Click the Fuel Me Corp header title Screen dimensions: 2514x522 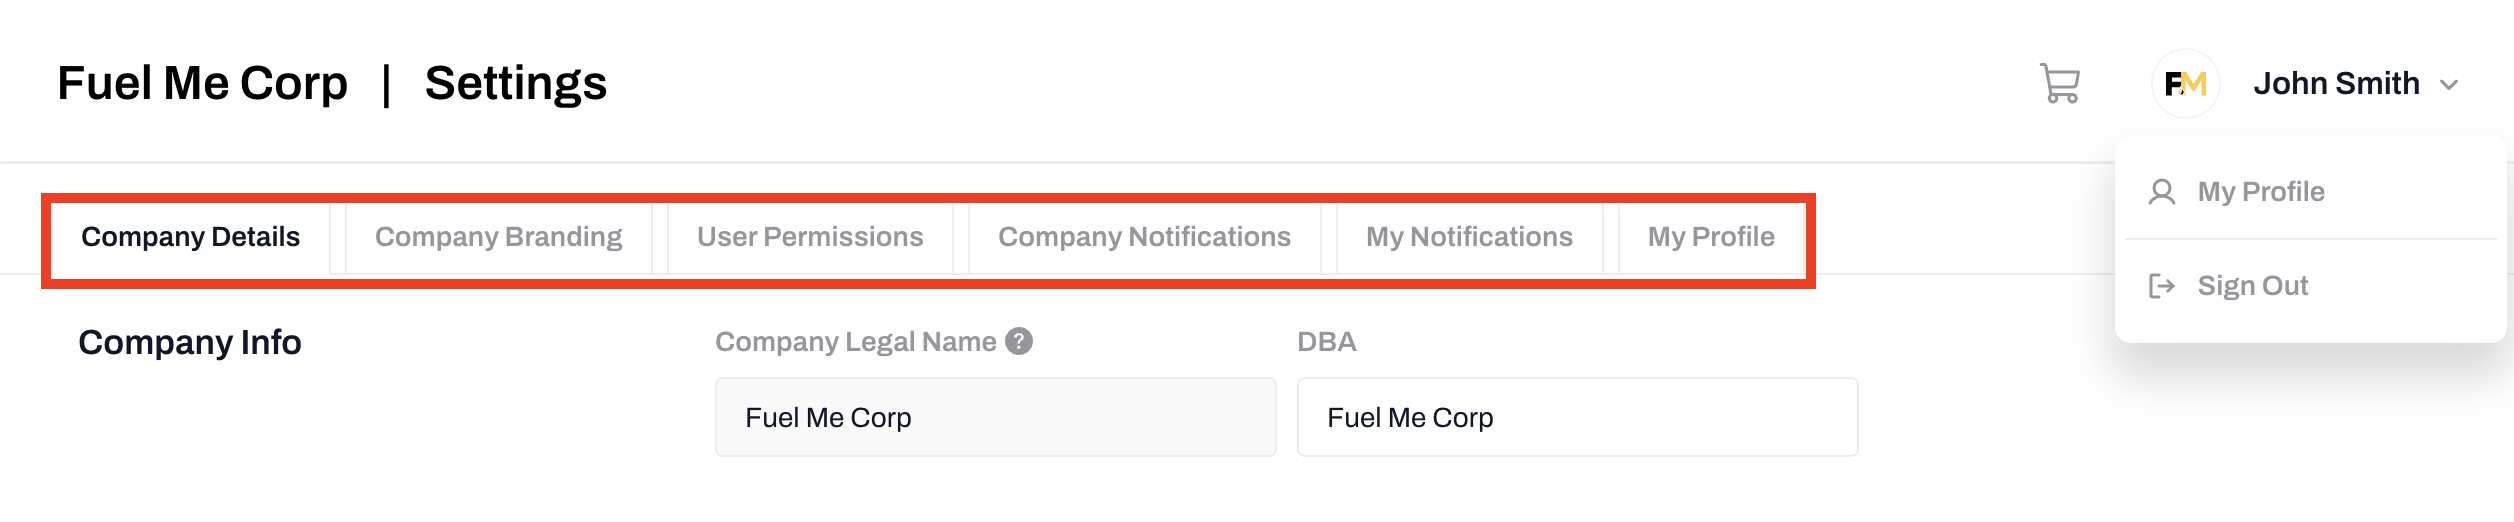(202, 84)
